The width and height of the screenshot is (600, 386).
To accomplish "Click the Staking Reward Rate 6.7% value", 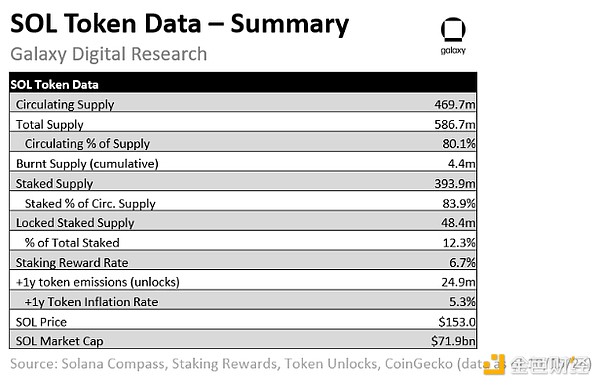I will 462,262.
